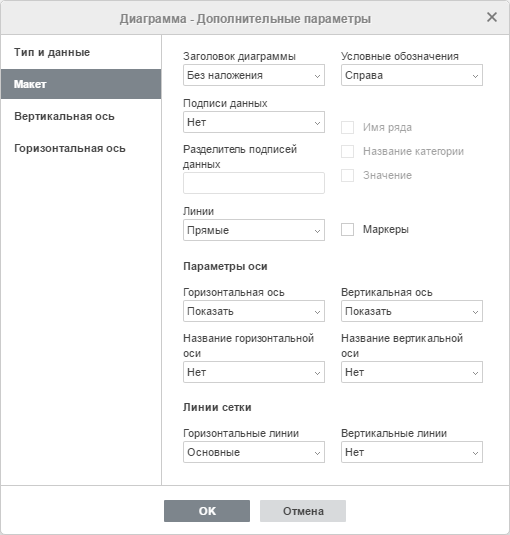Open the Вертикальные линии gridlines dropdown

[x=412, y=452]
